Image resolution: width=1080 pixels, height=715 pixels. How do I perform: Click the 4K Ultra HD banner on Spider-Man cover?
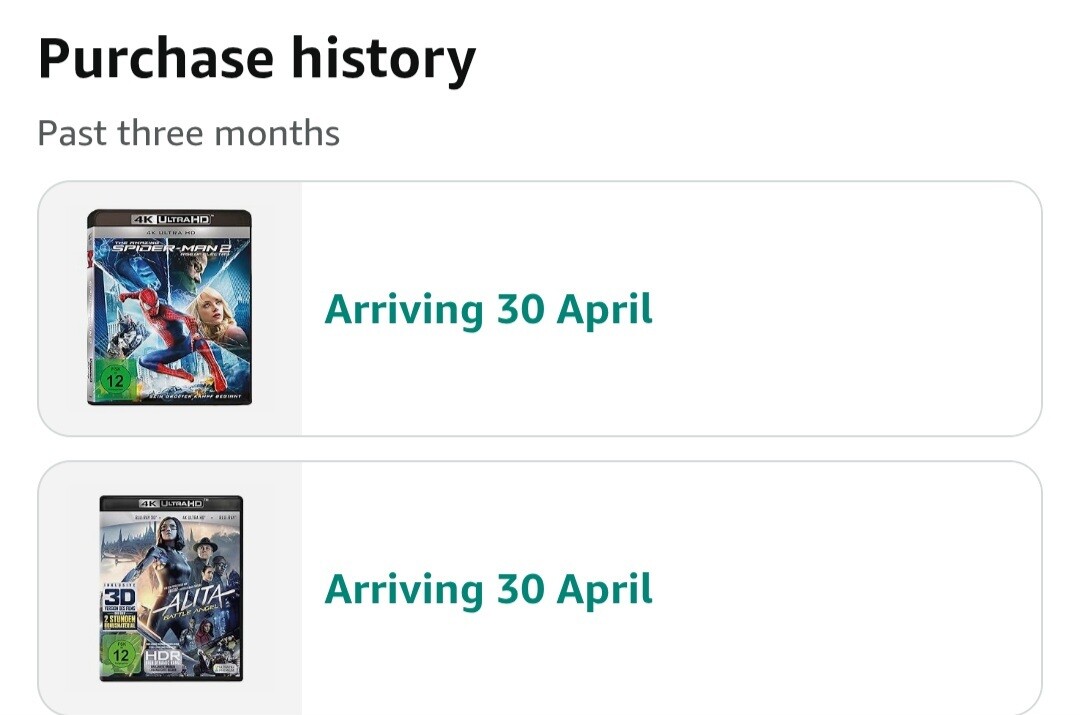point(168,218)
